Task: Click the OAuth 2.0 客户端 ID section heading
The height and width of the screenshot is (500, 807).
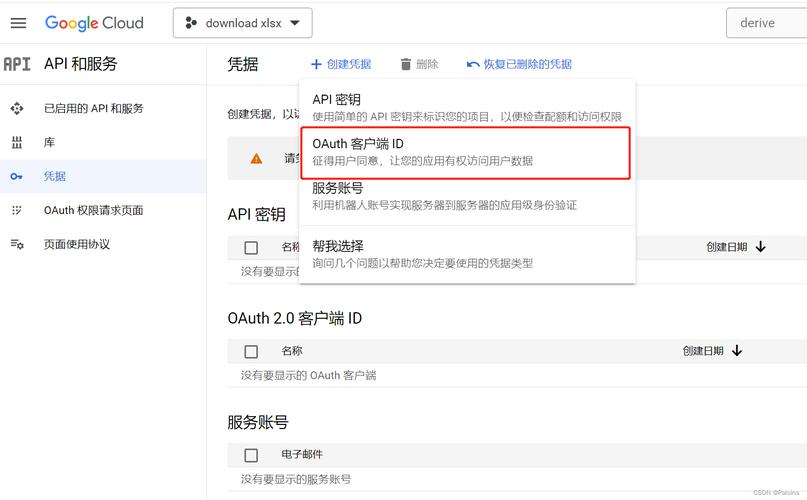Action: tap(295, 318)
